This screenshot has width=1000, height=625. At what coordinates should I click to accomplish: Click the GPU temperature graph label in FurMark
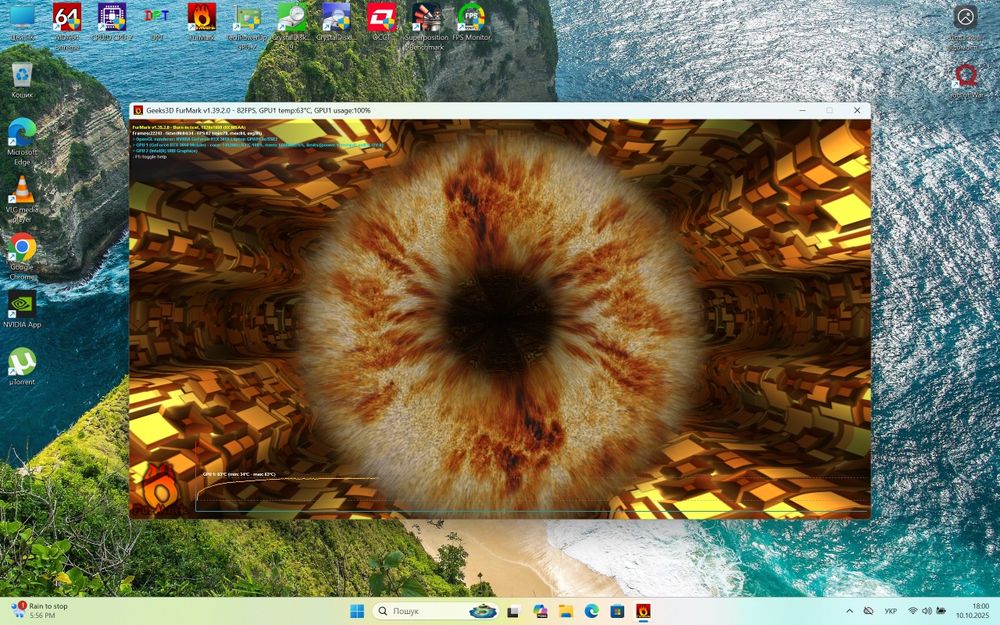tap(239, 474)
